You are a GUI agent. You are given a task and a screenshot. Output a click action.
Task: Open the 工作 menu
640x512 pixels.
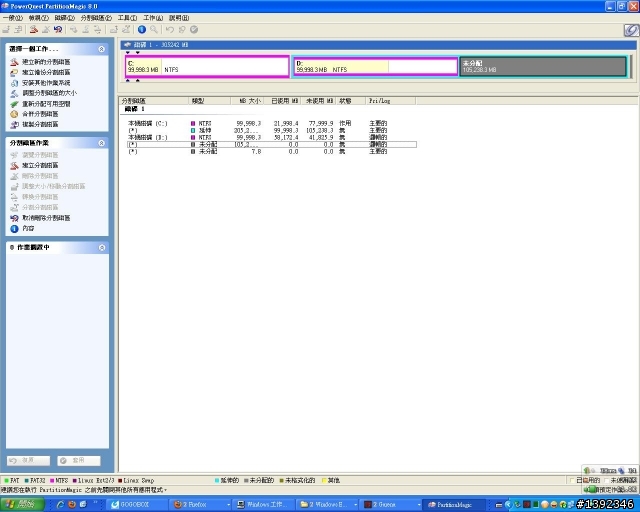(x=153, y=18)
